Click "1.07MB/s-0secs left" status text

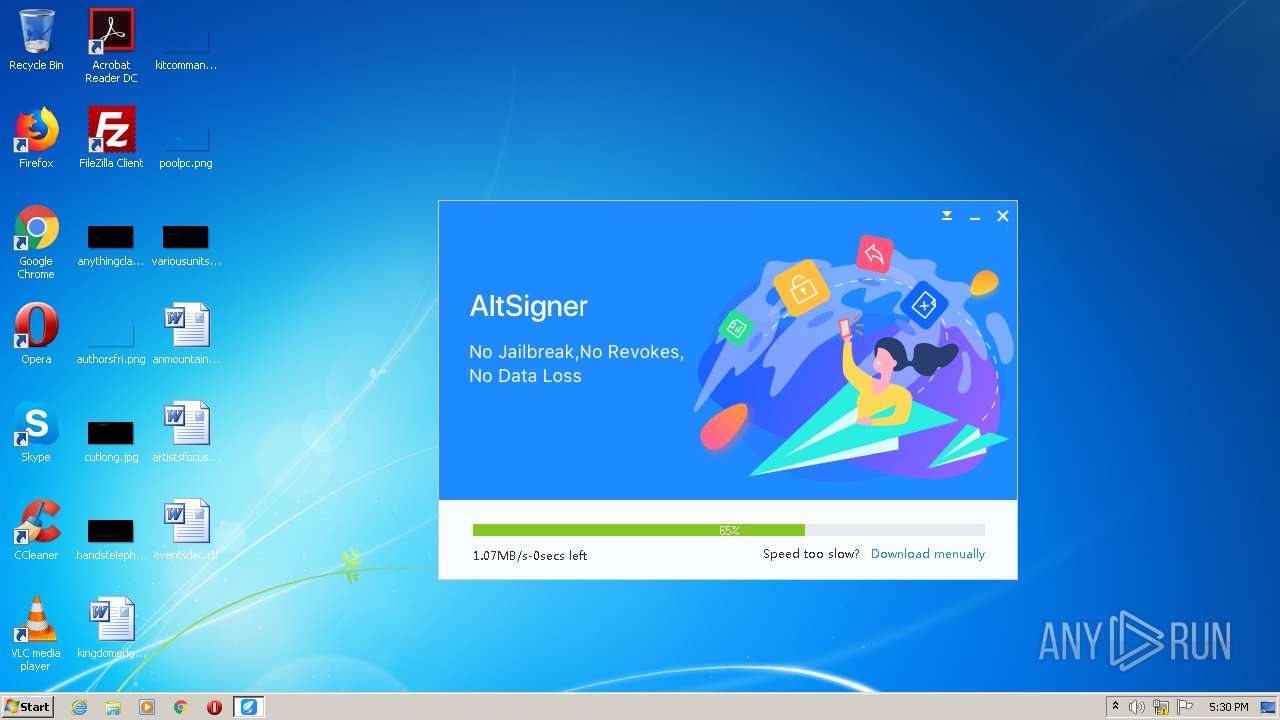530,555
